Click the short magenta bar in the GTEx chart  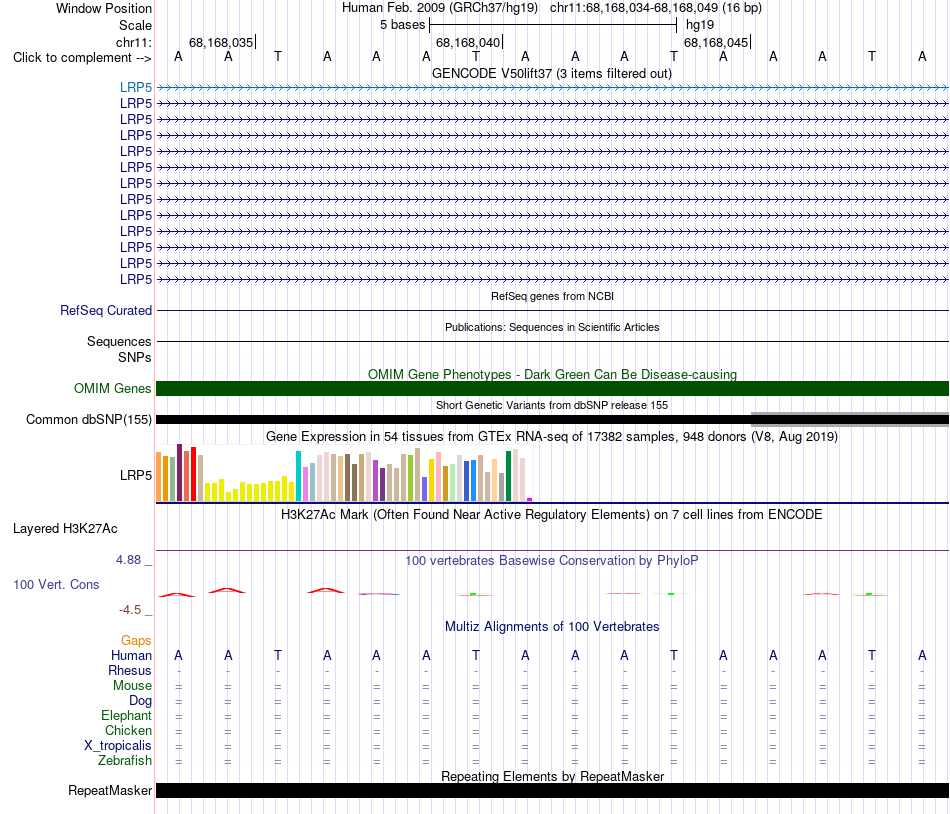[x=530, y=499]
